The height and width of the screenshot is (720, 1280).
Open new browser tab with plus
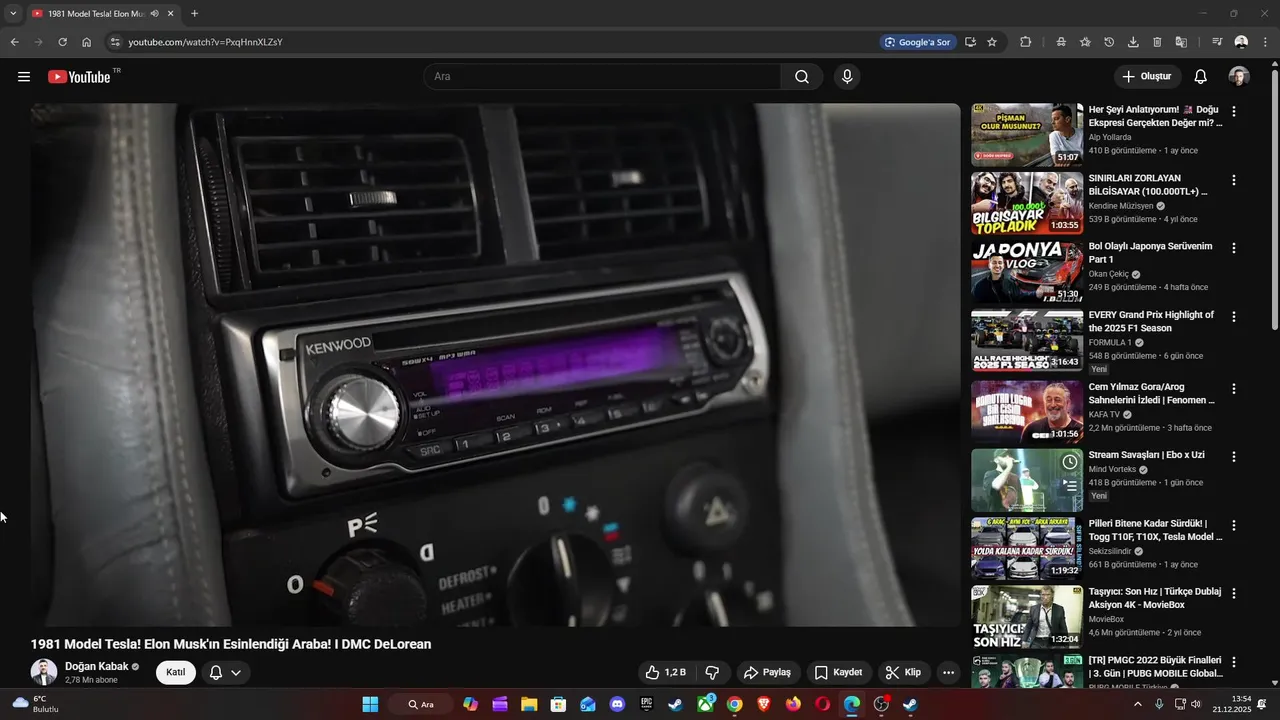click(x=194, y=14)
